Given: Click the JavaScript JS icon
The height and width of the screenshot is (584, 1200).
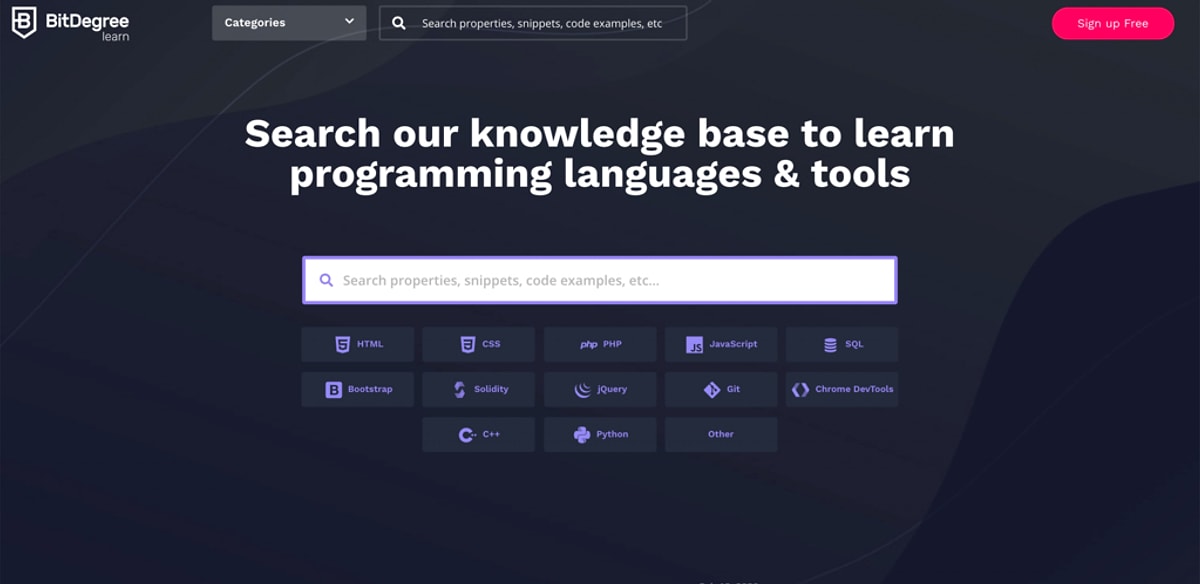Looking at the screenshot, I should point(694,344).
